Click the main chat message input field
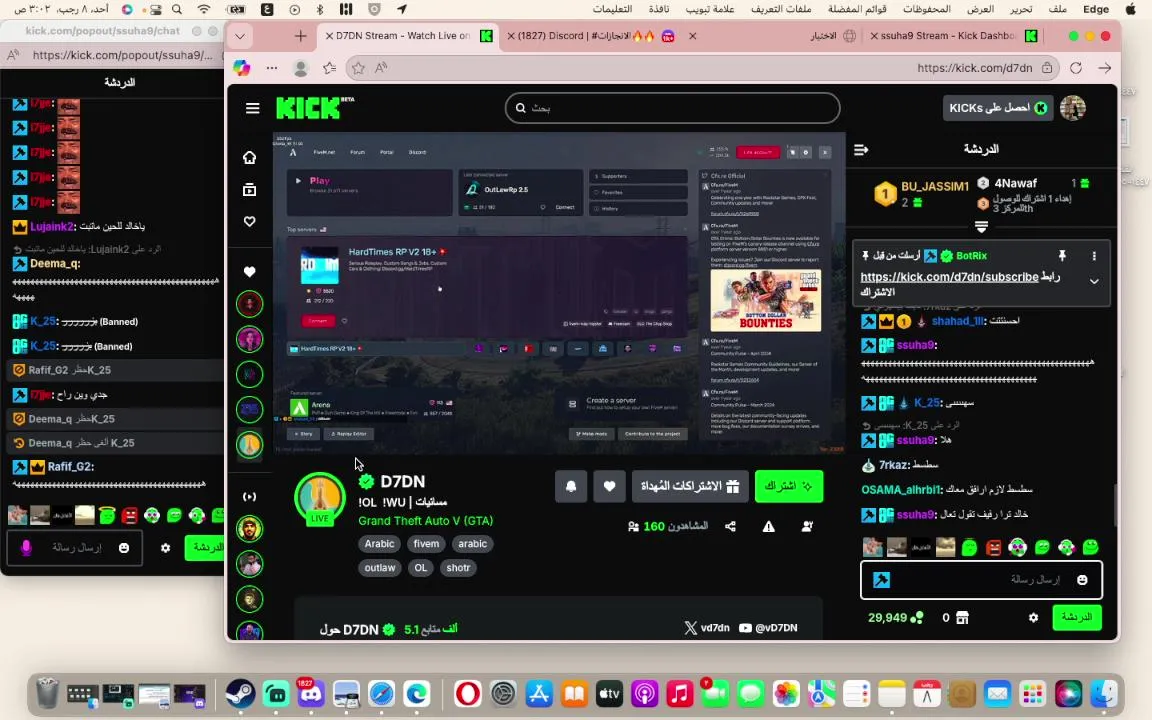Image resolution: width=1152 pixels, height=720 pixels. [x=981, y=580]
